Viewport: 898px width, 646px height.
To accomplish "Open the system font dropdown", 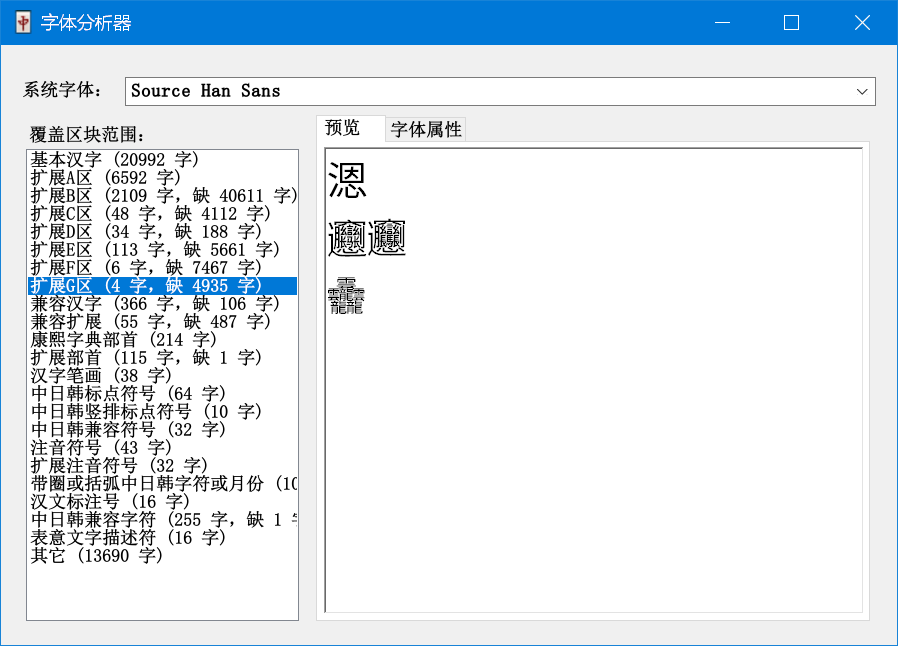I will pyautogui.click(x=862, y=91).
